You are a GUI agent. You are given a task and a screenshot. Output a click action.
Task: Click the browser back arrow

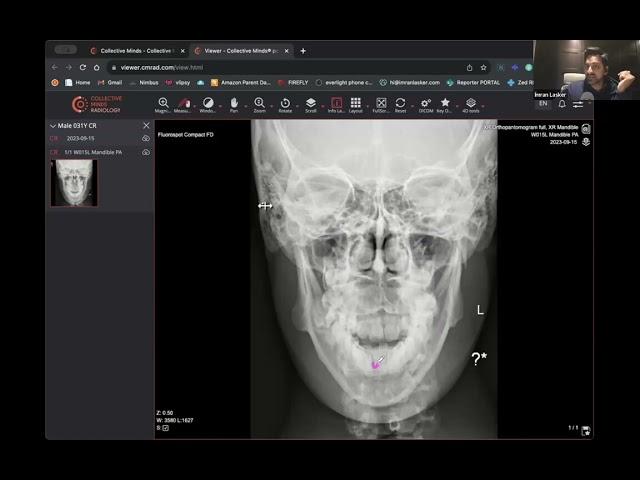click(55, 67)
